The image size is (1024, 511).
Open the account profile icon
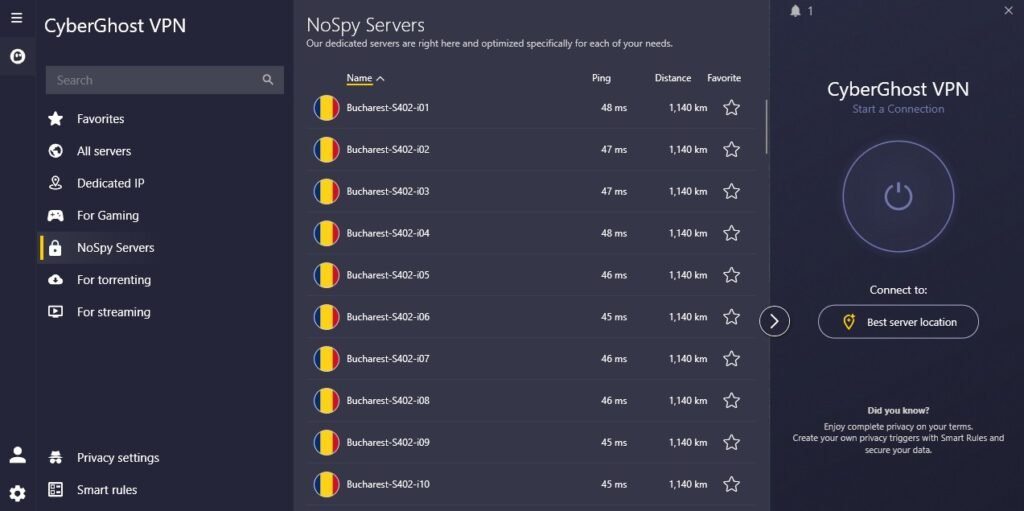(x=18, y=455)
